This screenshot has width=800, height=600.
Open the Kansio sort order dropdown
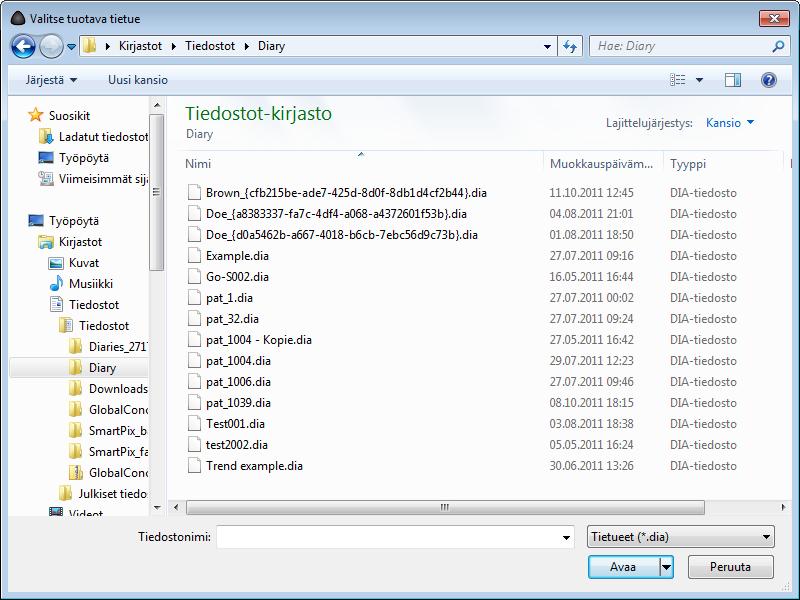[730, 123]
